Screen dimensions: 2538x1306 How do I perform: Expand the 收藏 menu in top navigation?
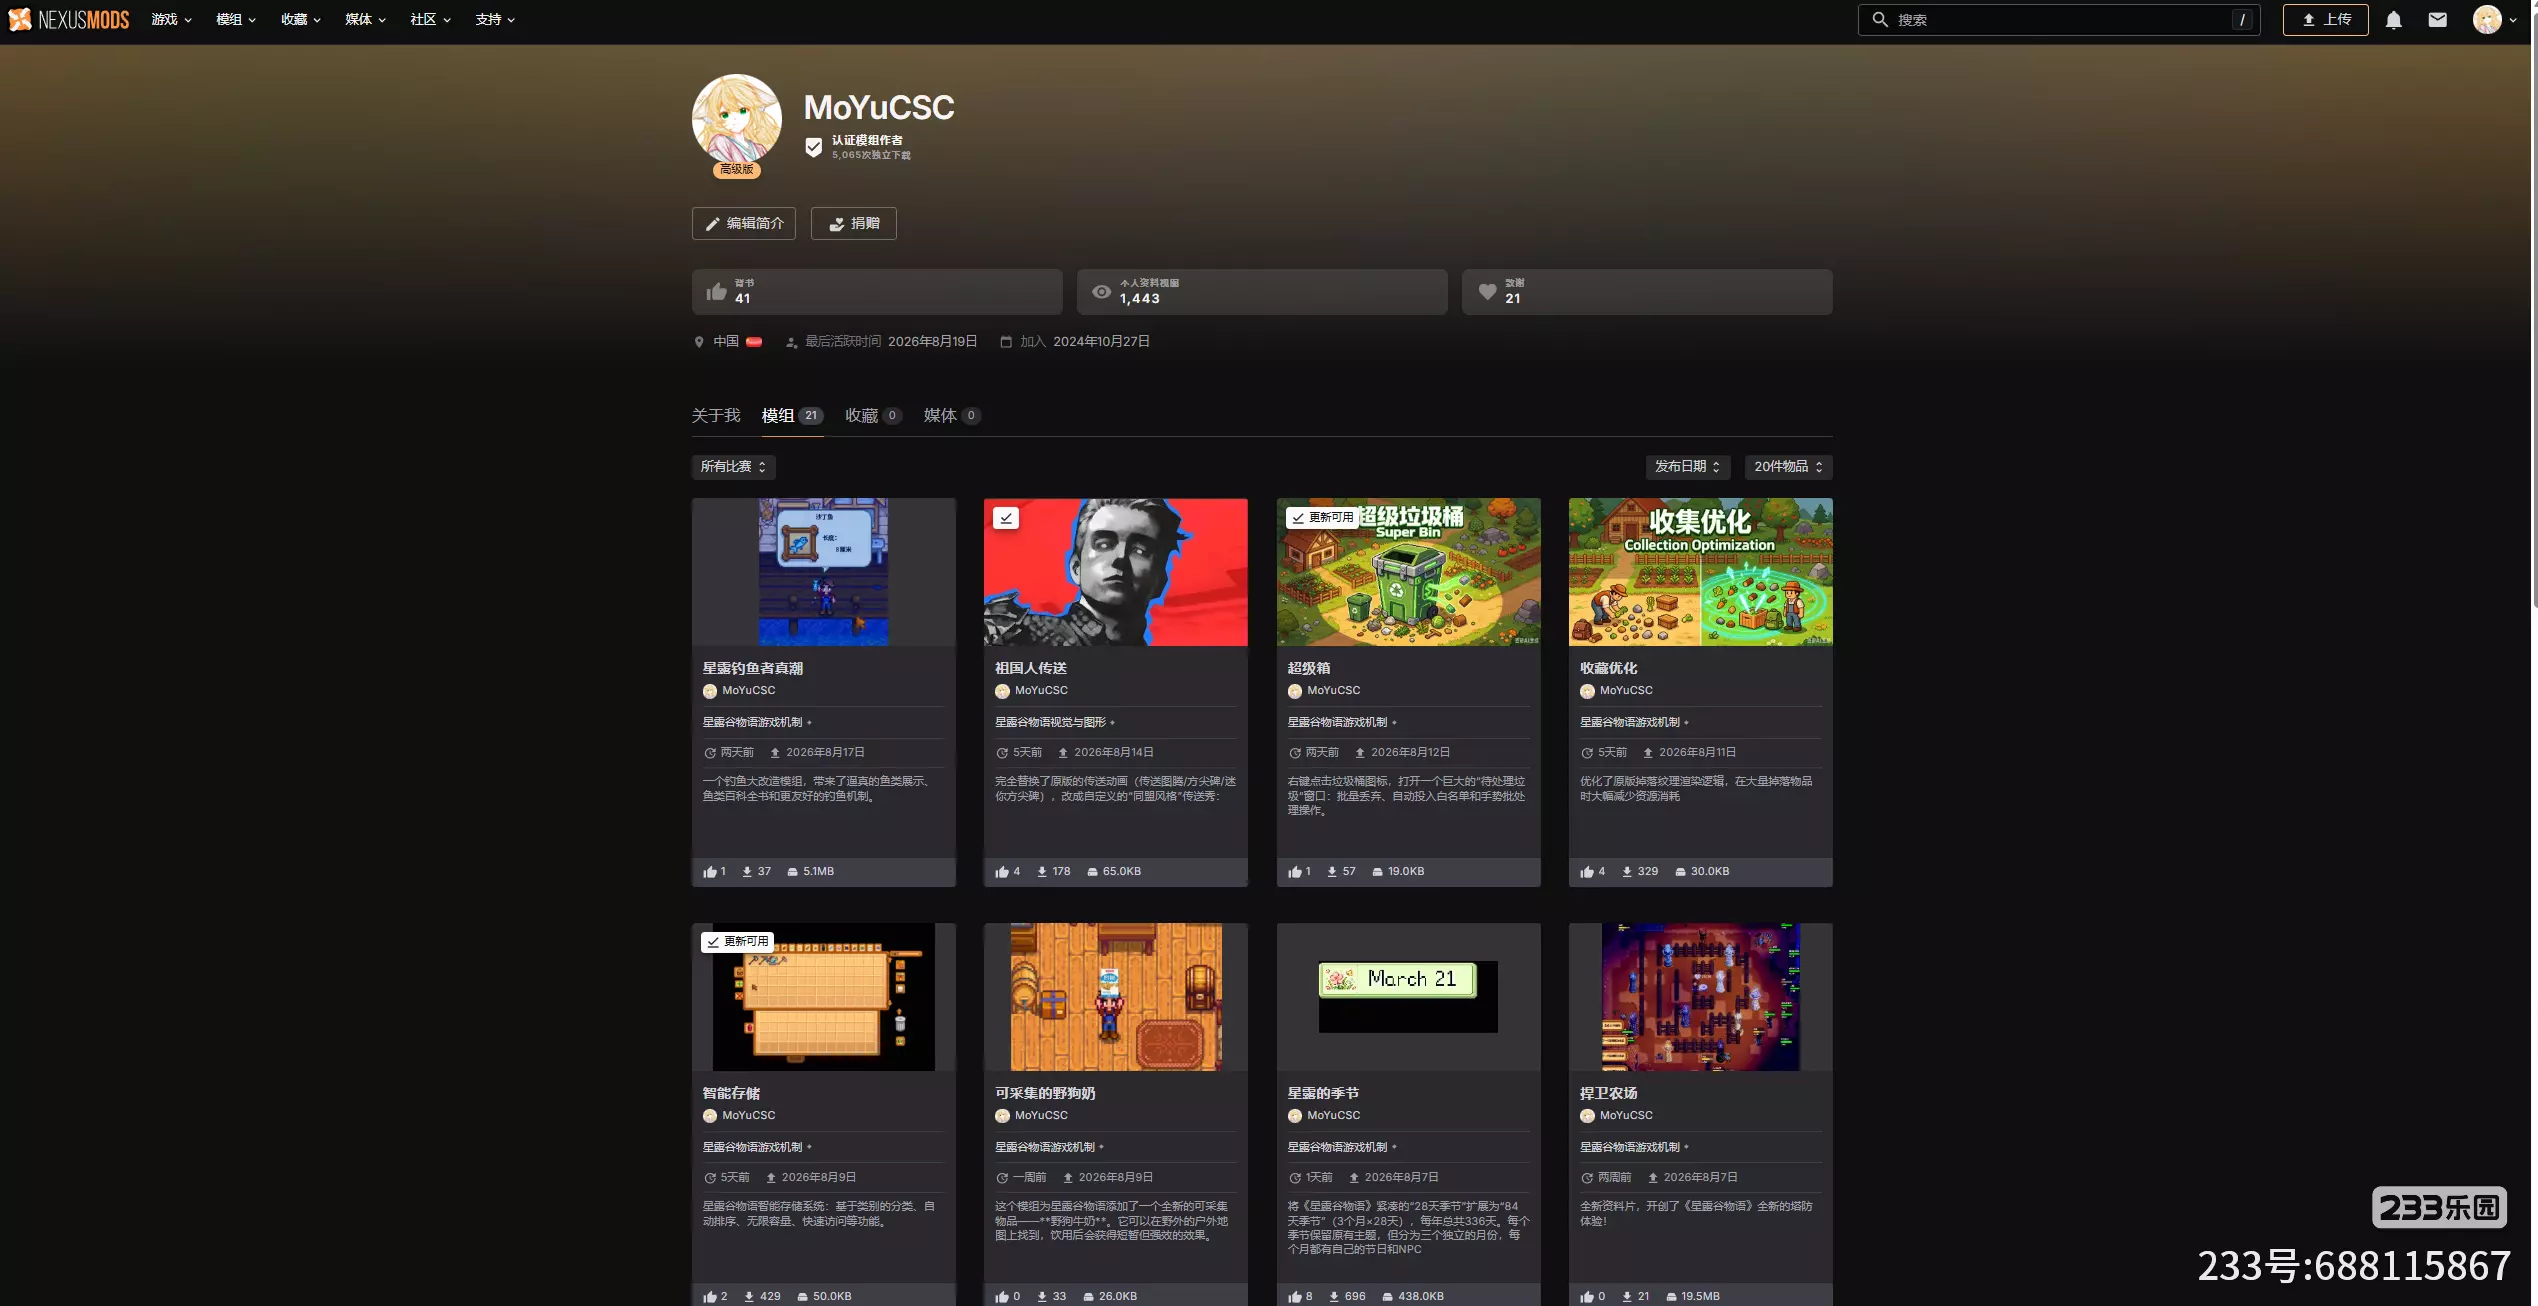(x=301, y=20)
